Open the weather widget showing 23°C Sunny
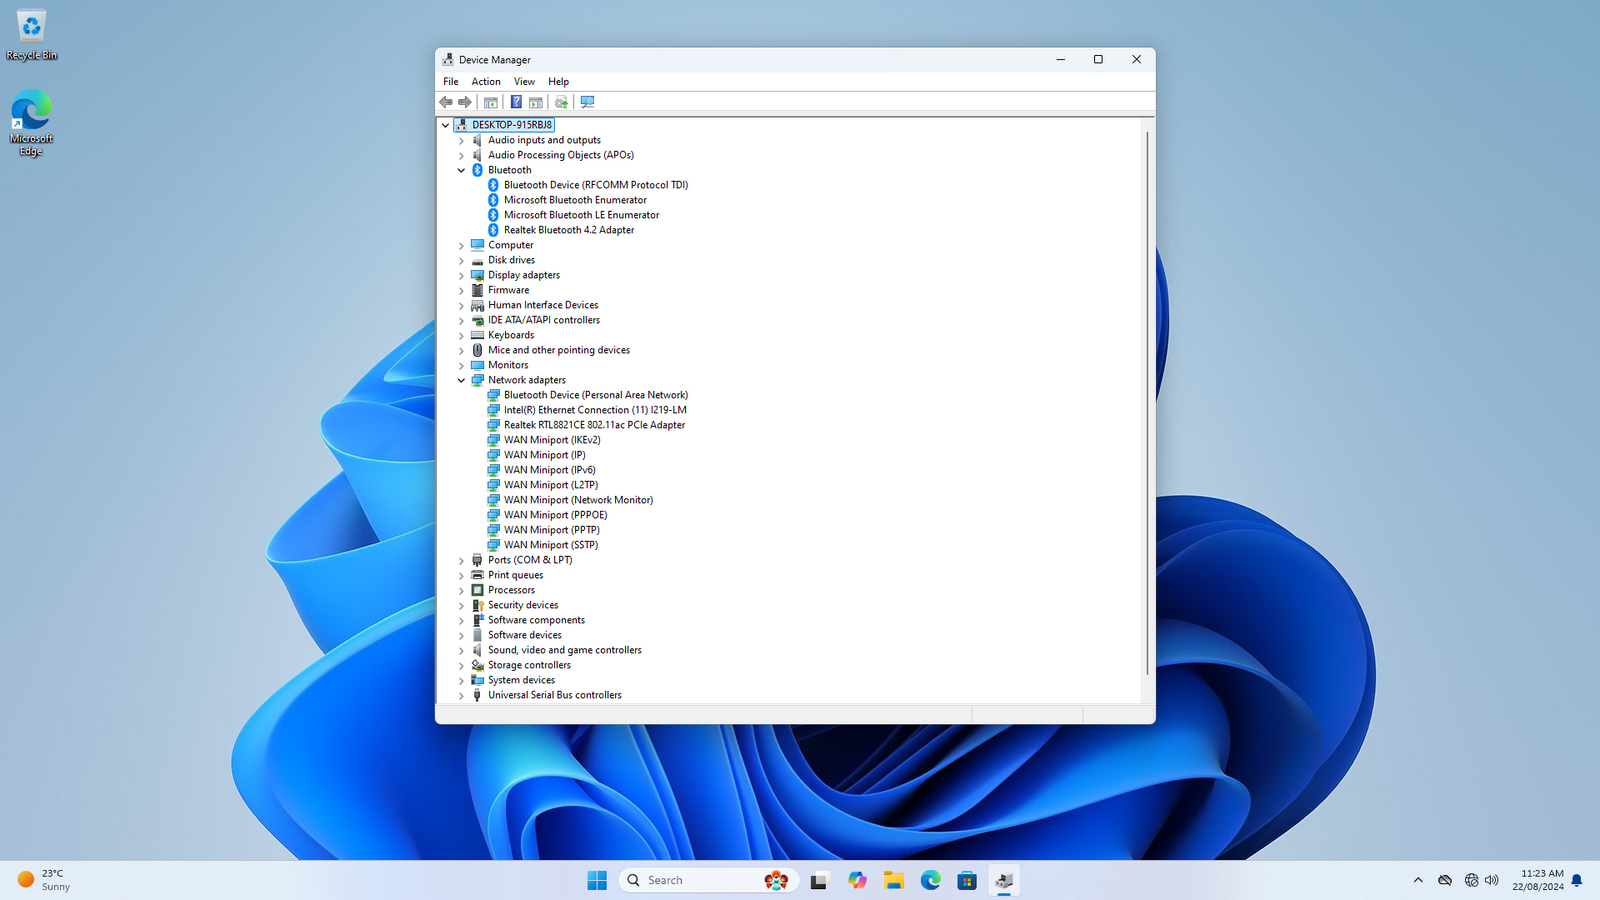Screen dimensions: 1600x900 point(45,880)
